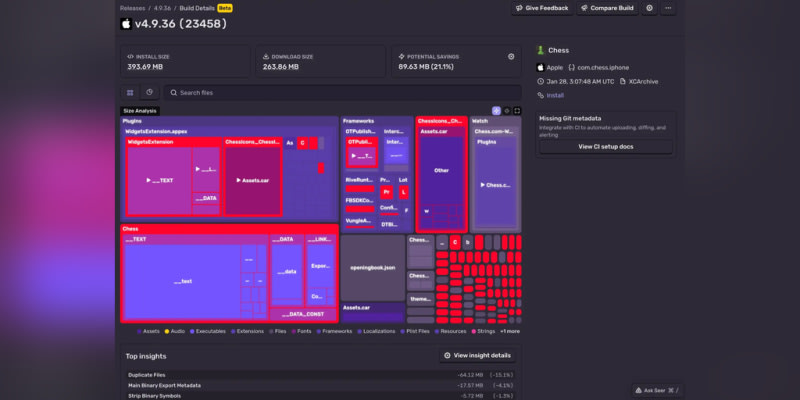Open Potential Savings settings gear
The width and height of the screenshot is (800, 400).
(x=511, y=57)
